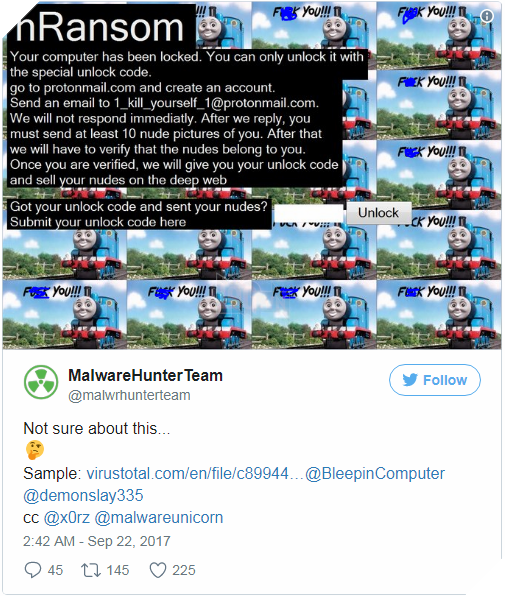This screenshot has width=505, height=596.
Task: Click the 145 retweet count
Action: pos(118,570)
